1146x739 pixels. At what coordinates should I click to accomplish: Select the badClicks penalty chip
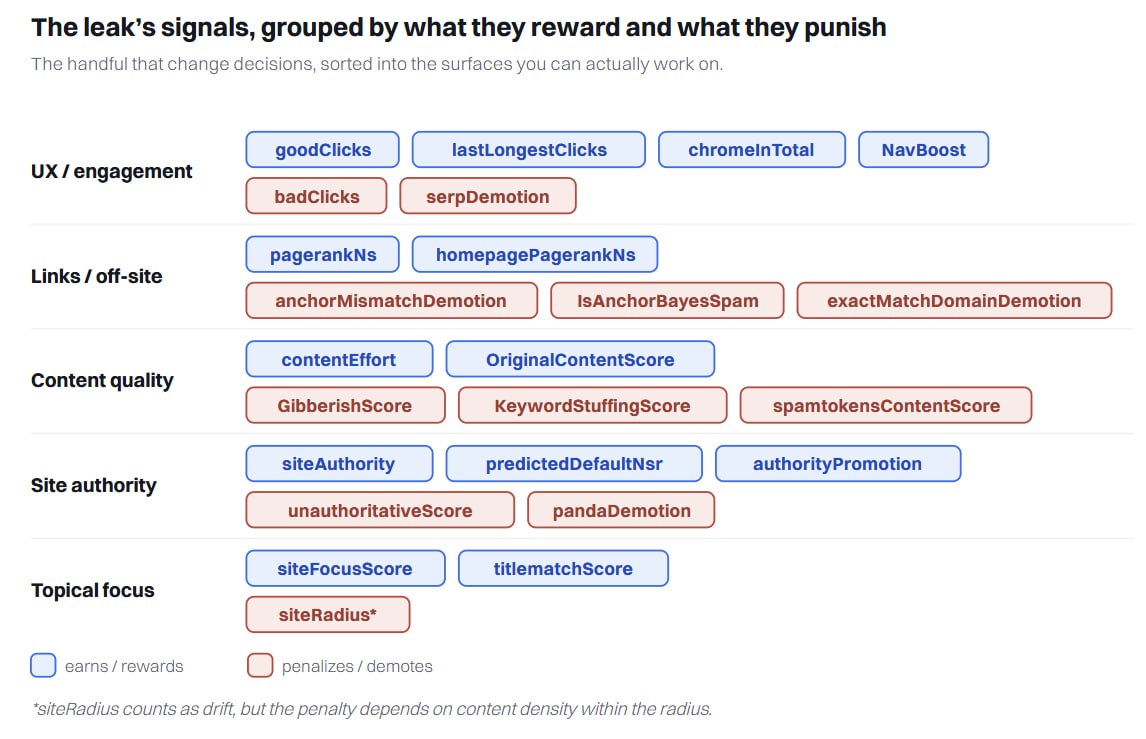point(316,196)
